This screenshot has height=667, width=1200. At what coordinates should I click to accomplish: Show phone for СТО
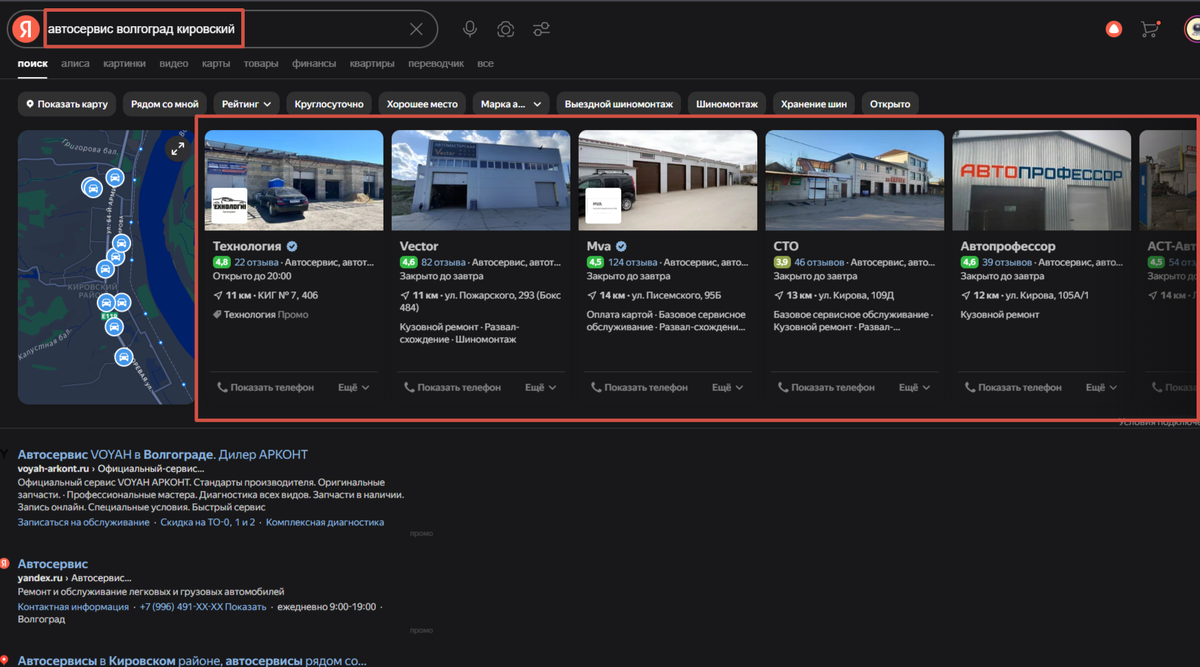point(826,387)
